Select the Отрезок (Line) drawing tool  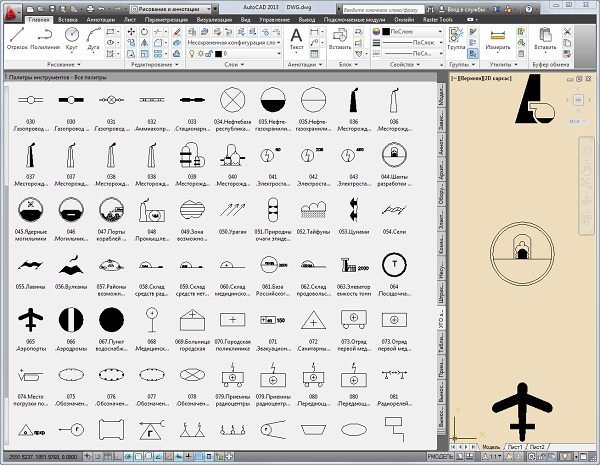tap(17, 37)
